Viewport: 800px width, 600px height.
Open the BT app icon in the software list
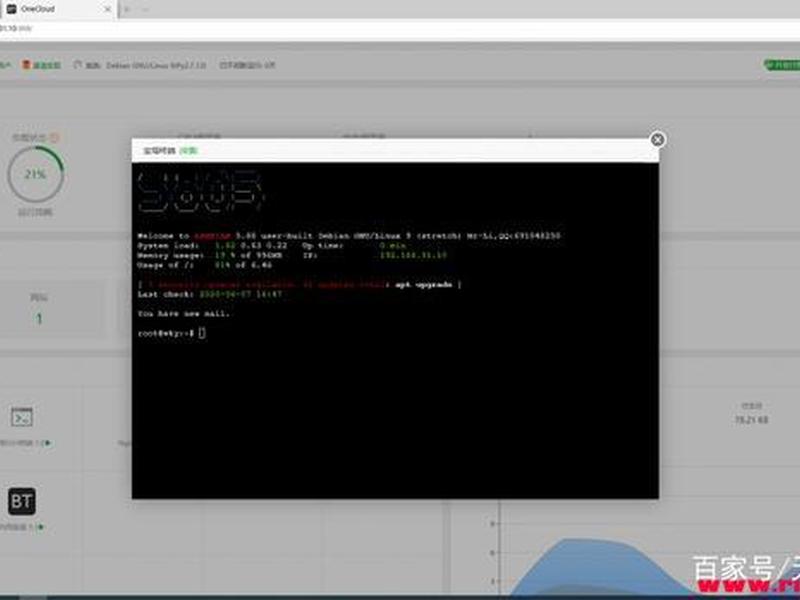pos(22,501)
